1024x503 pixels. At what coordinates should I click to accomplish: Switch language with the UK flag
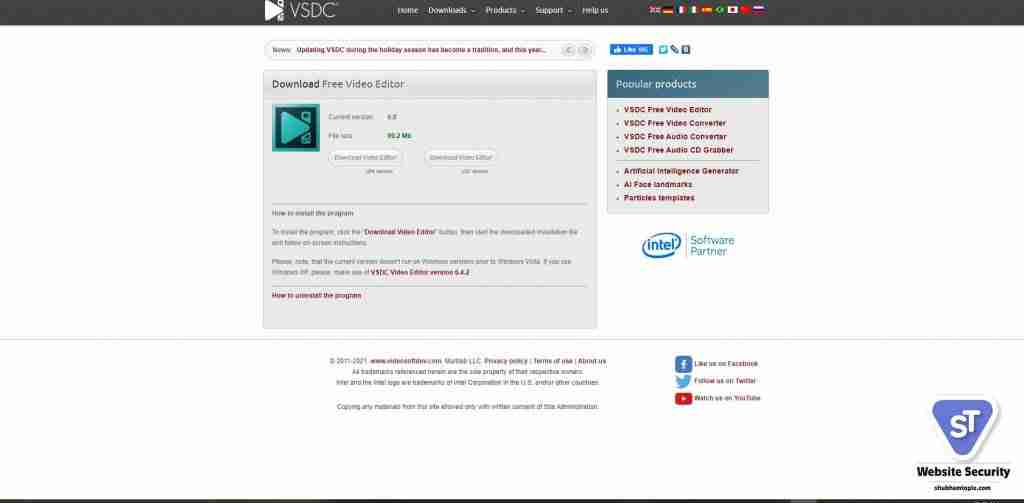655,10
